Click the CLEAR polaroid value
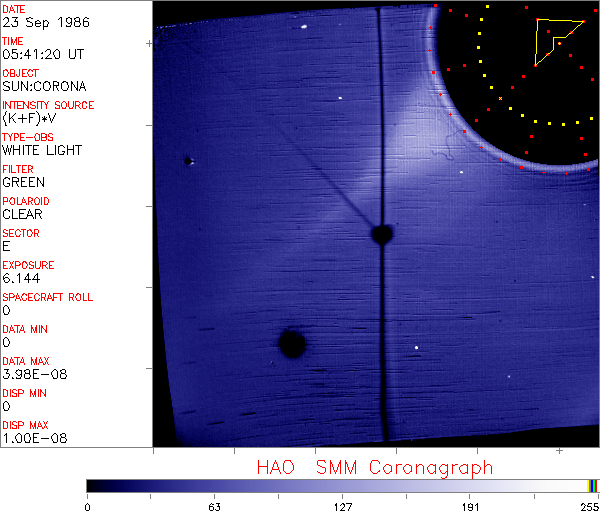 [x=23, y=214]
